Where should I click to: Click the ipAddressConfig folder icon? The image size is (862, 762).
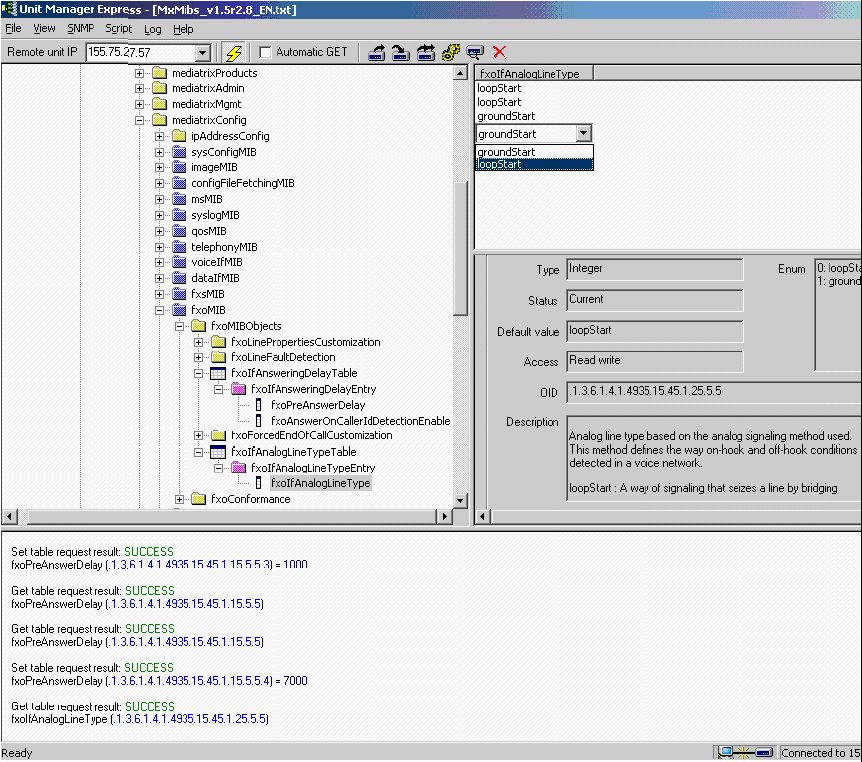click(x=179, y=136)
